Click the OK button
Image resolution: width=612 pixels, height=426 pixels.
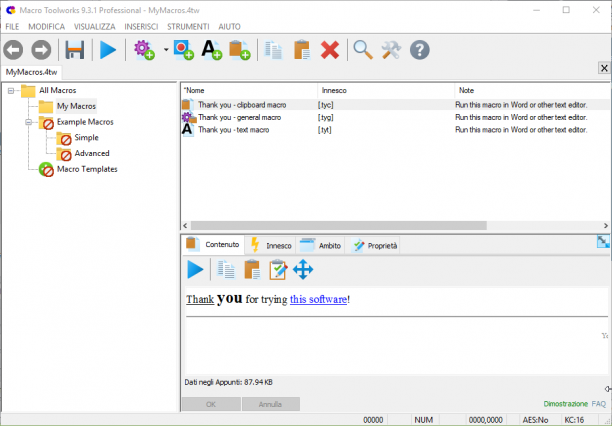[x=211, y=404]
